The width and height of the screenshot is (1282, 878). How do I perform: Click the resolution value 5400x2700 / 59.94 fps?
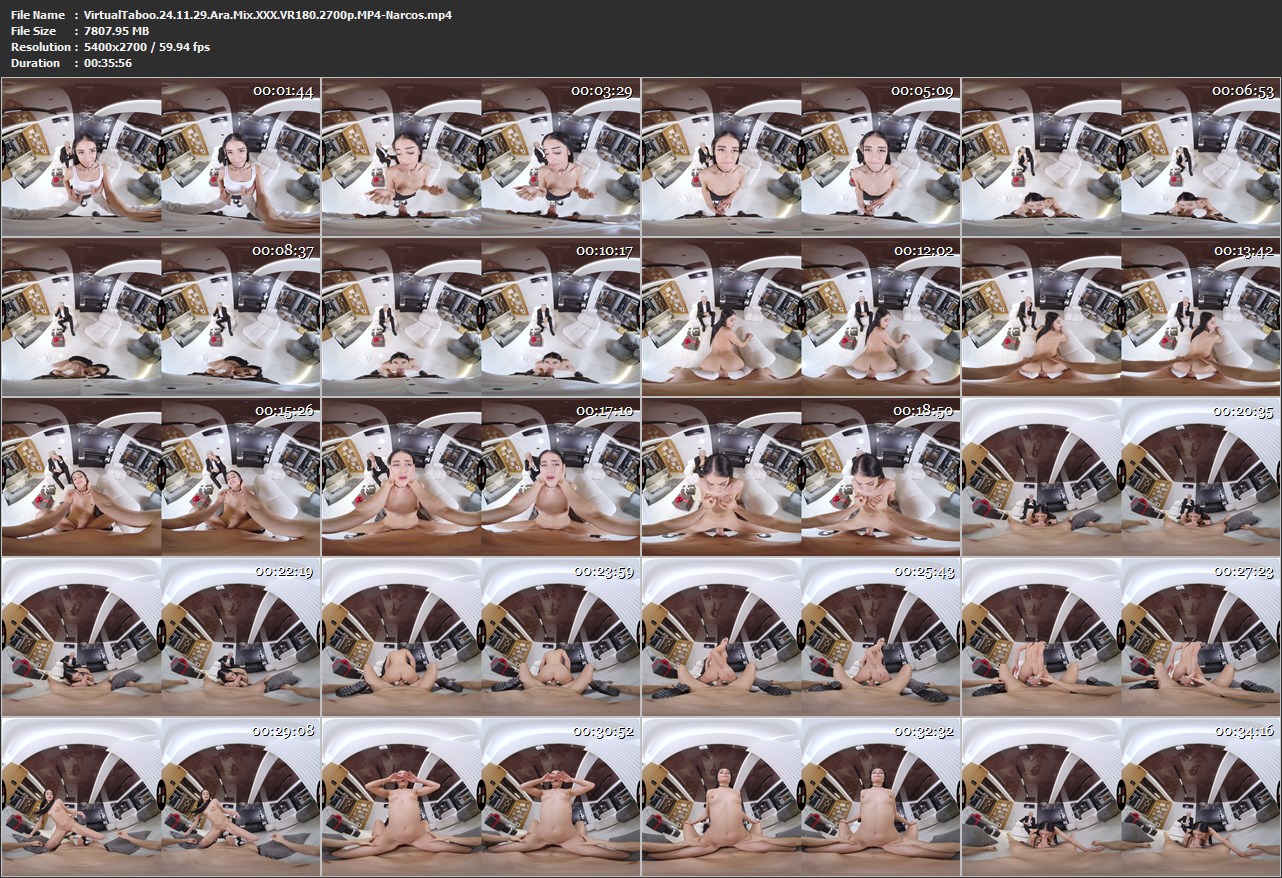point(147,47)
